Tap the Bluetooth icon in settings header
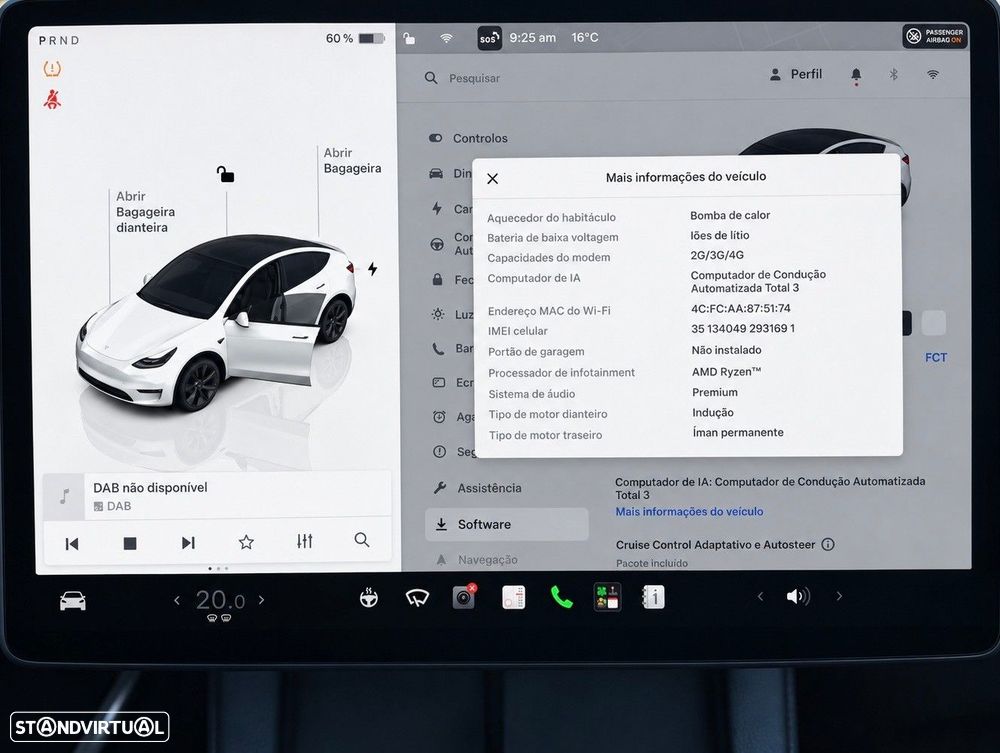1000x753 pixels. (x=893, y=75)
